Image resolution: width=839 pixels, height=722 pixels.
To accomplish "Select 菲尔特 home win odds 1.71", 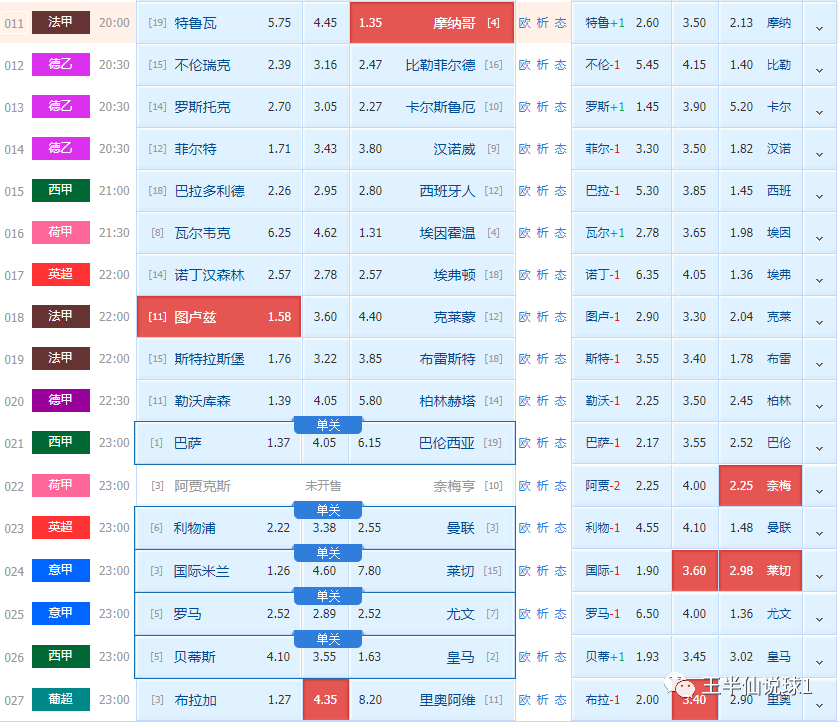I will click(x=219, y=149).
